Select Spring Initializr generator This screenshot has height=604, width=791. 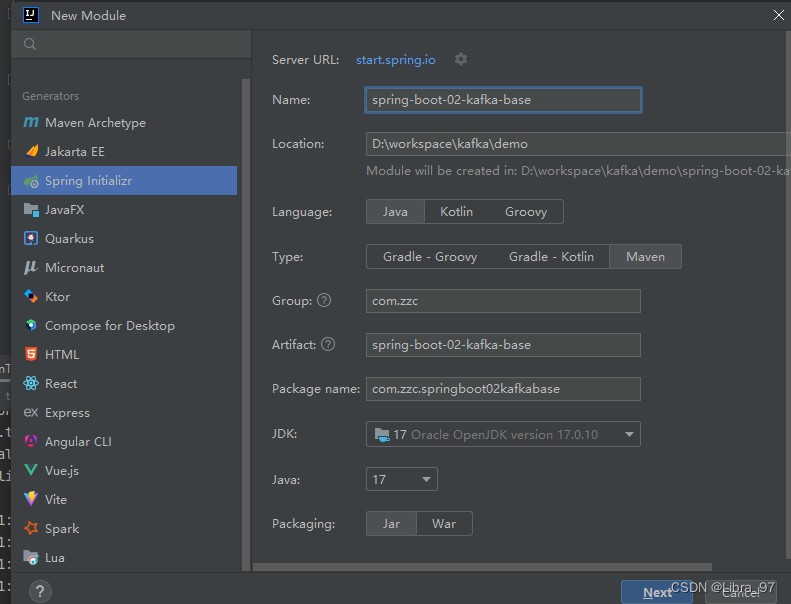click(x=124, y=181)
